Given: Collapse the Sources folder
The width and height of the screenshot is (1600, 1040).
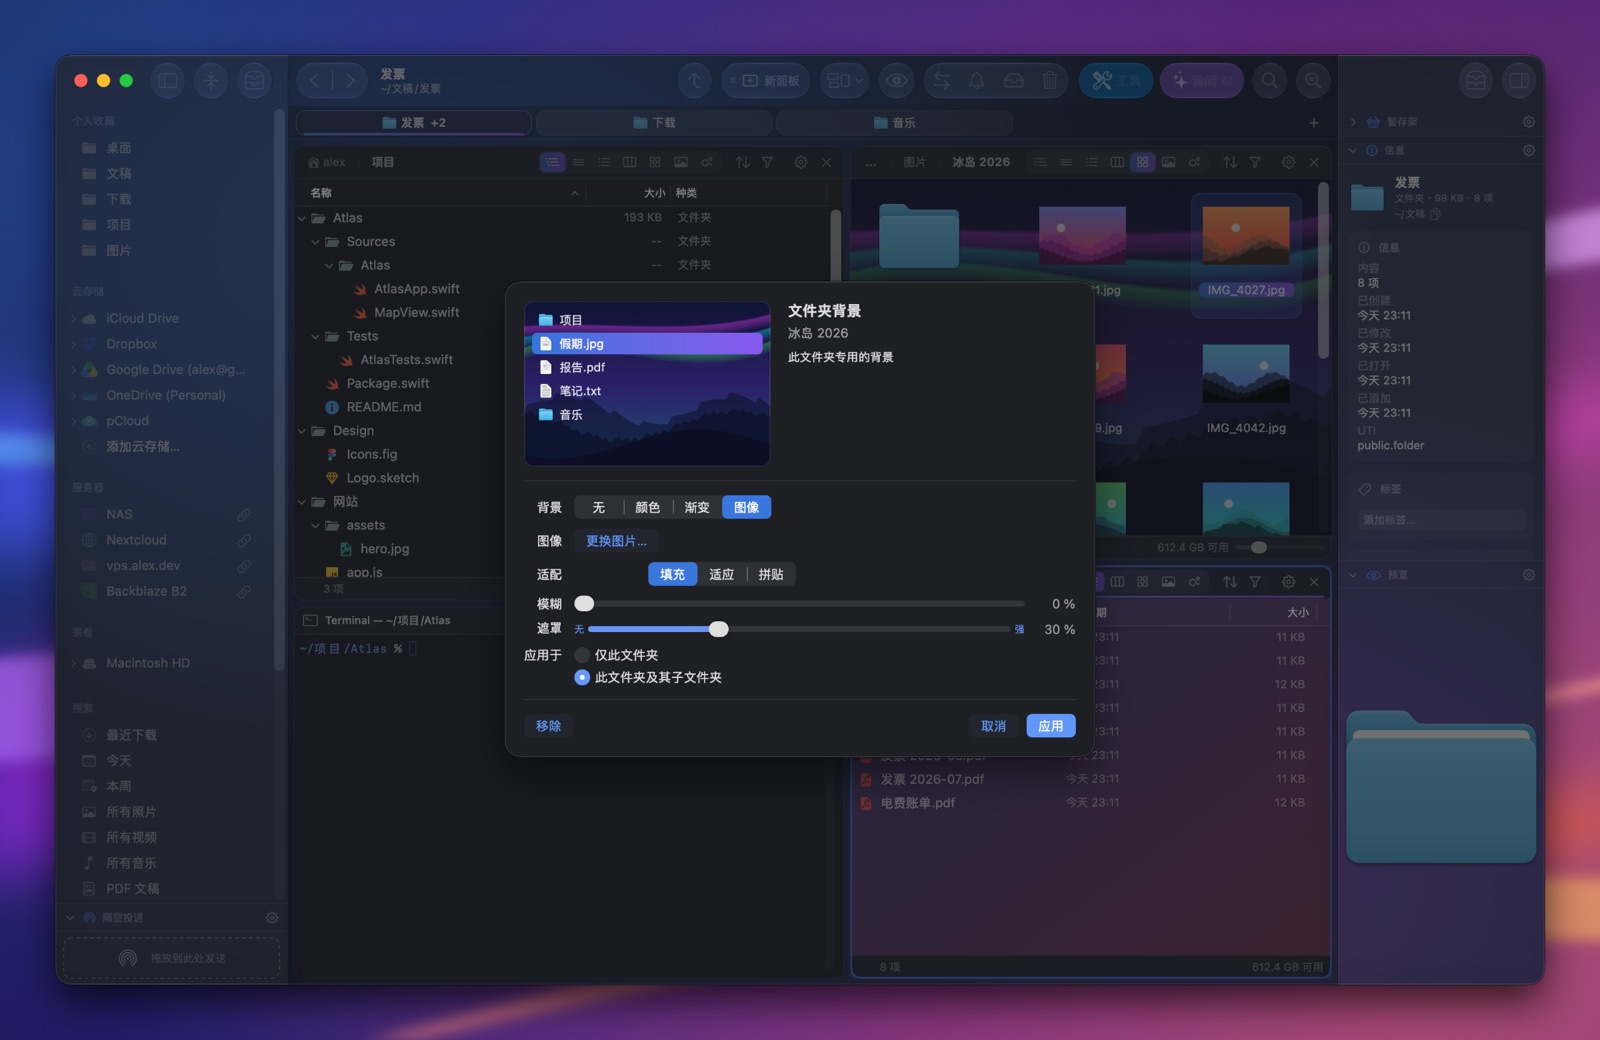Looking at the screenshot, I should click(x=316, y=242).
